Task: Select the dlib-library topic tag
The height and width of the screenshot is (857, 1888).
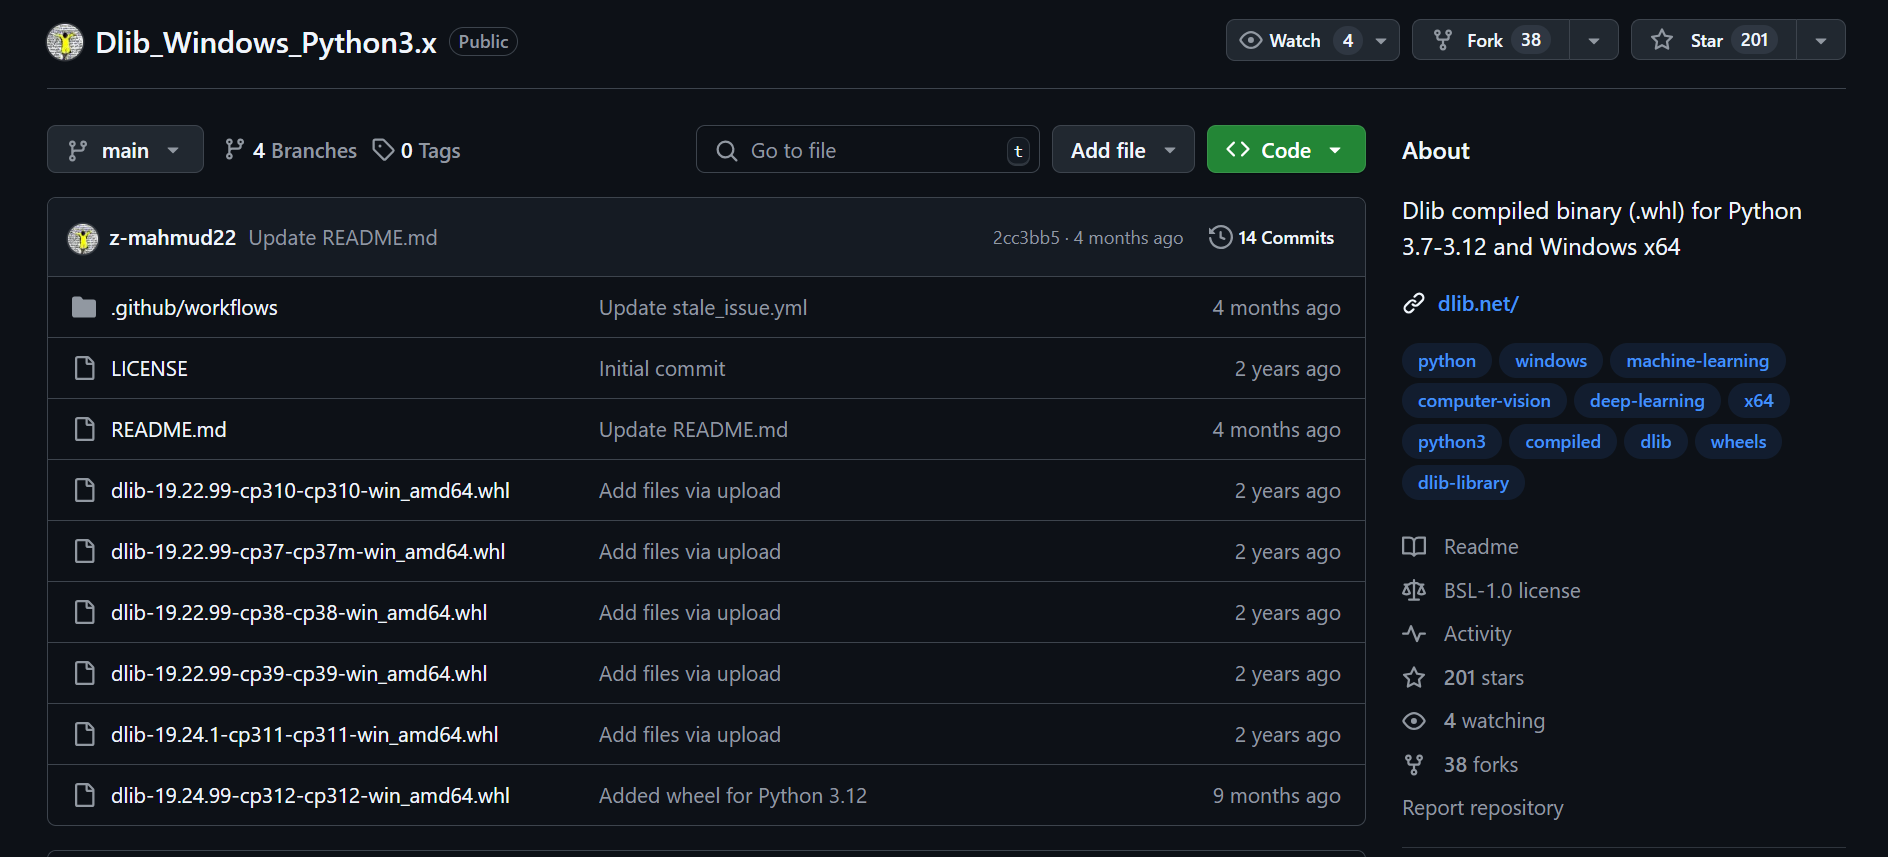Action: [1463, 483]
